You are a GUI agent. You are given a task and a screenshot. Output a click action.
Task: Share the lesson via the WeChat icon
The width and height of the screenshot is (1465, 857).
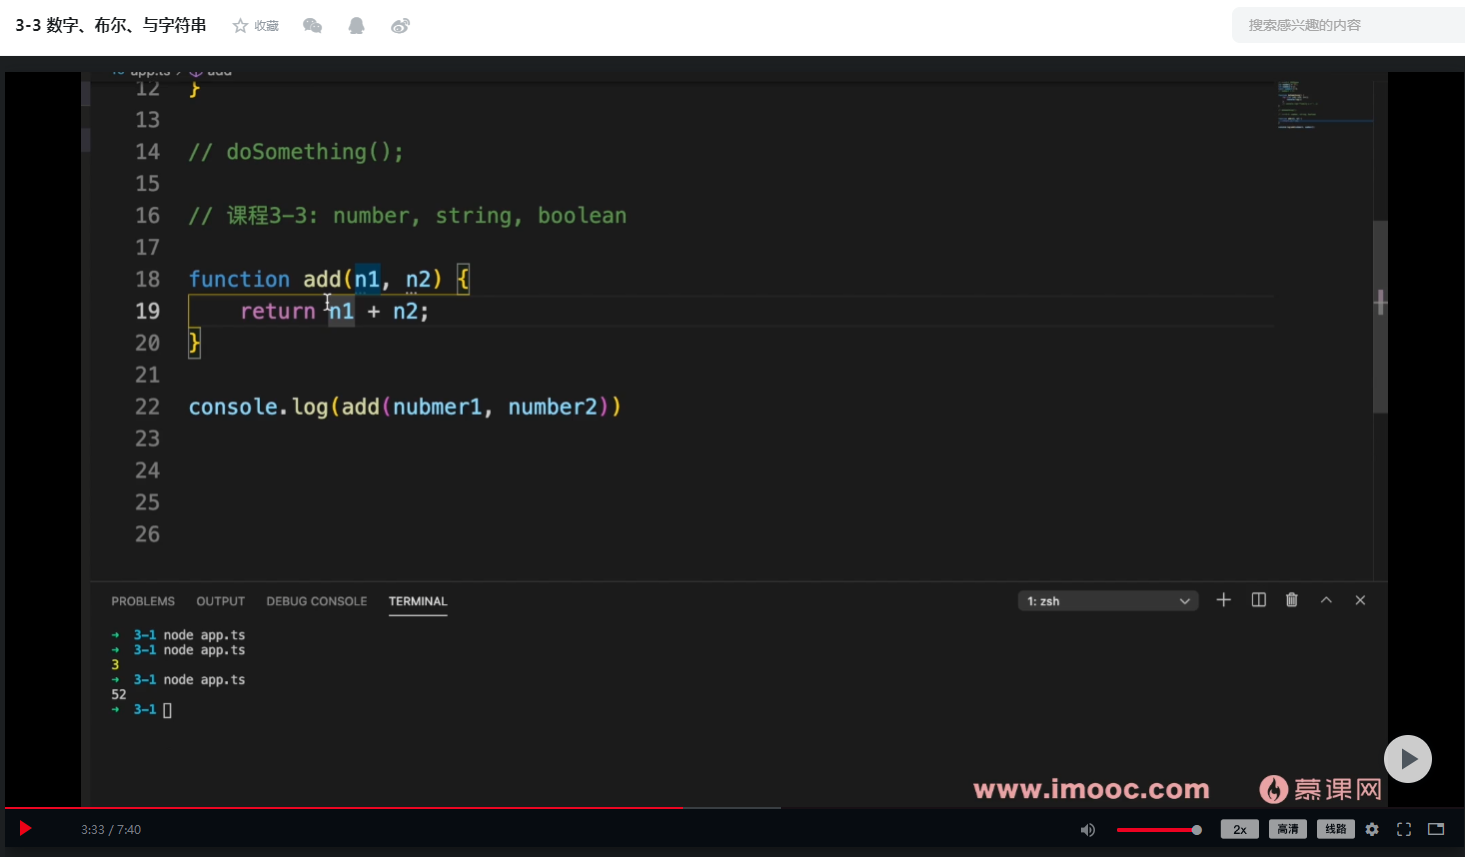tap(313, 26)
